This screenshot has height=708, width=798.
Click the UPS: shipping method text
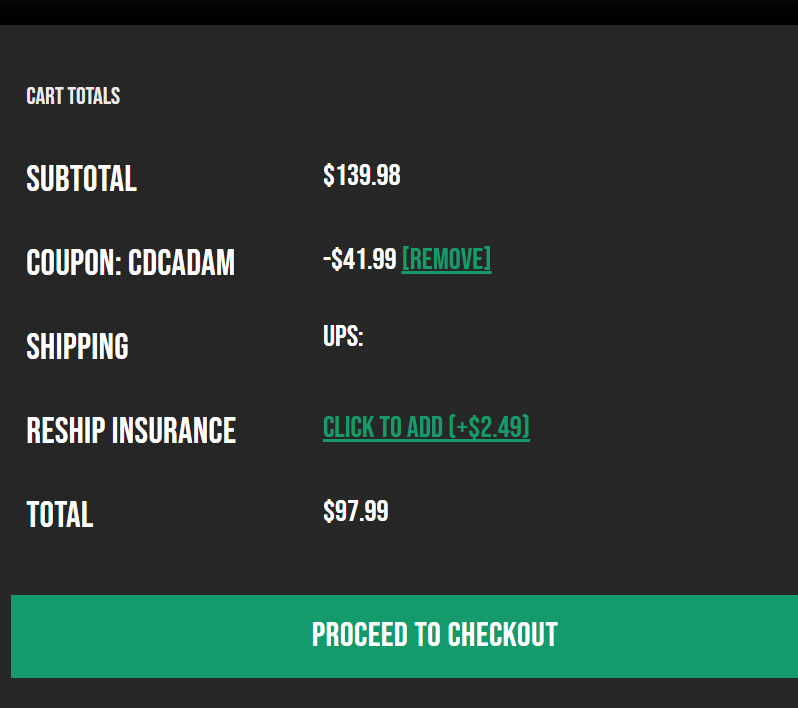coord(343,337)
